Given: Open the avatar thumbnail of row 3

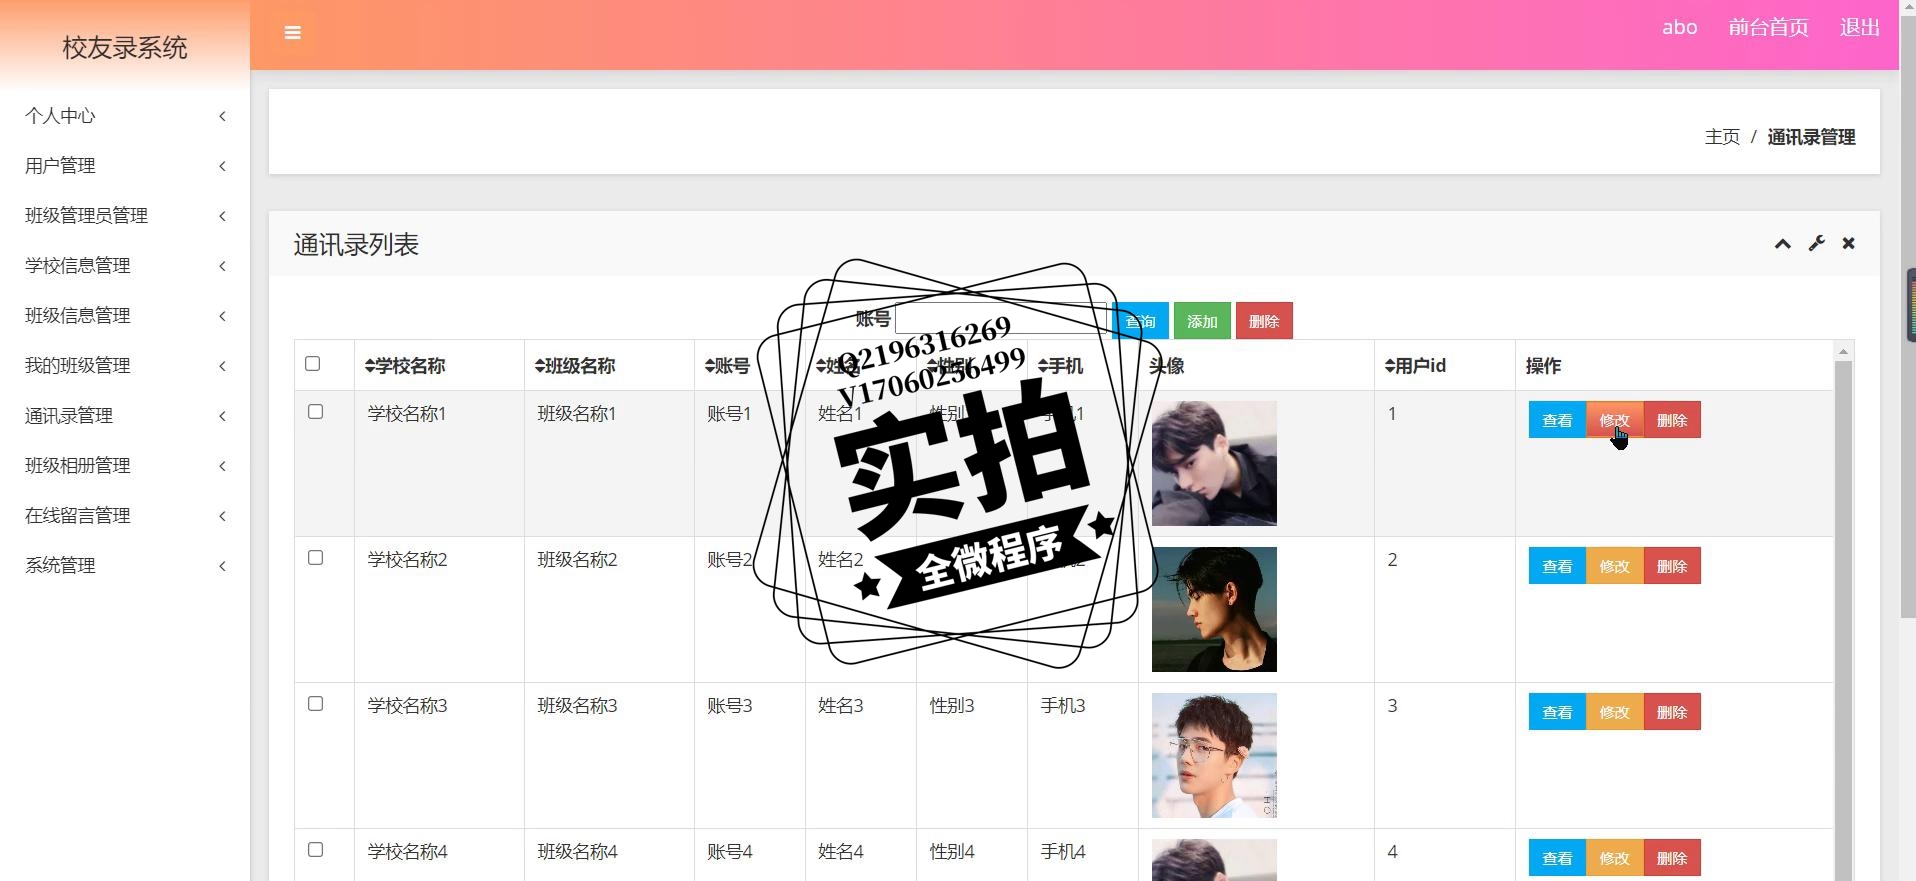Looking at the screenshot, I should click(1214, 755).
